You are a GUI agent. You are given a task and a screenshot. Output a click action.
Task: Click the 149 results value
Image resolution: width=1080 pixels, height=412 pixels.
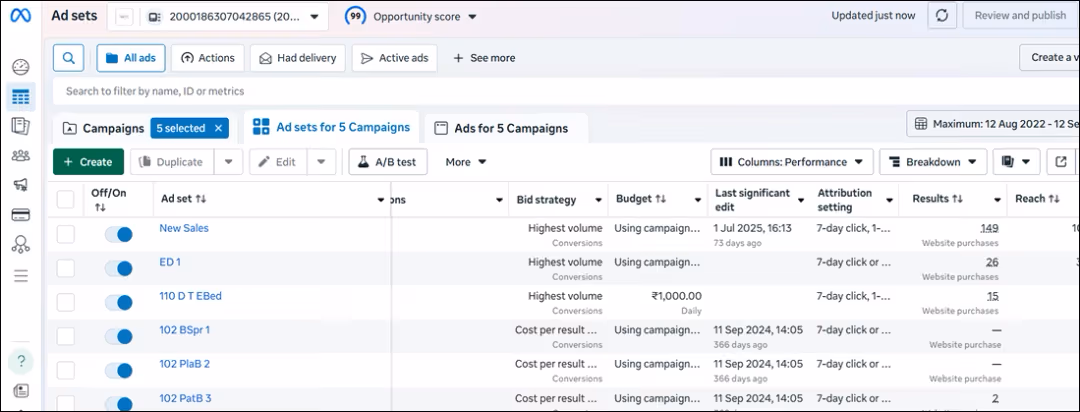coord(989,228)
